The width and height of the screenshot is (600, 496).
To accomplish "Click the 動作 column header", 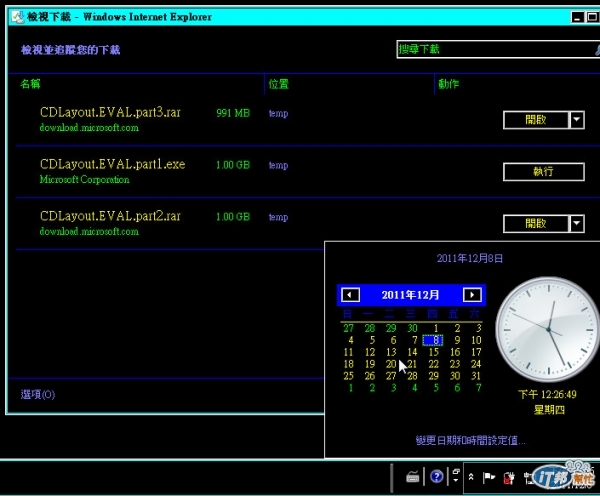I will coord(448,84).
